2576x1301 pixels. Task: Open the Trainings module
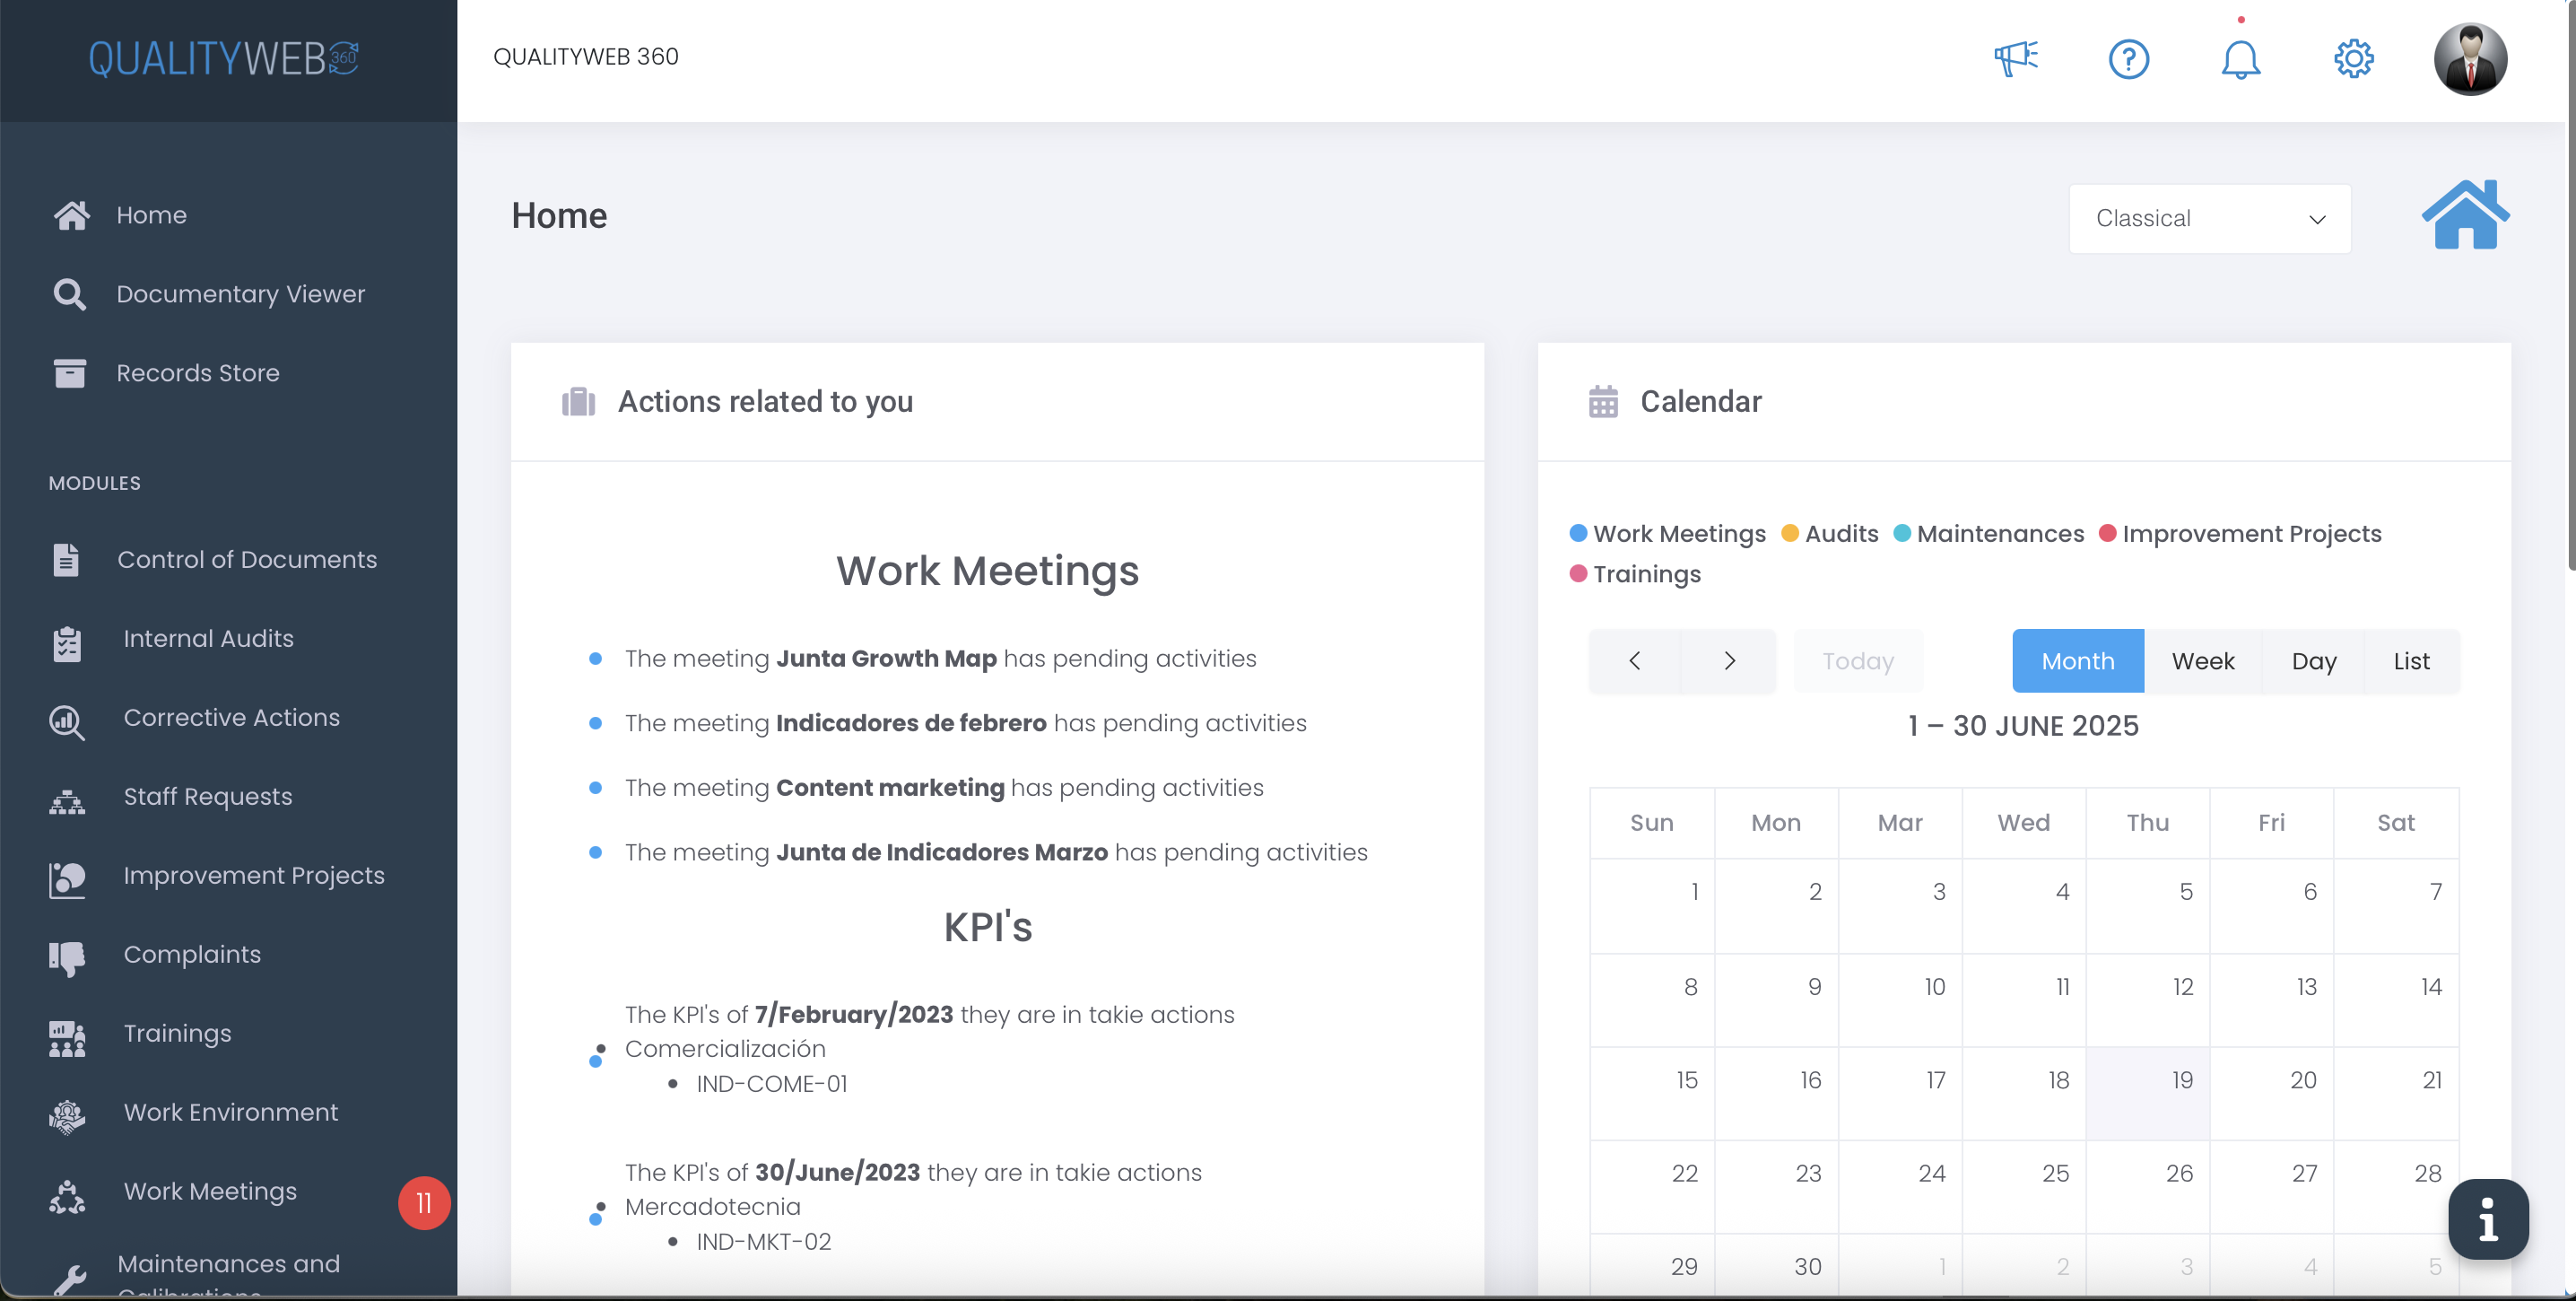coord(177,1033)
